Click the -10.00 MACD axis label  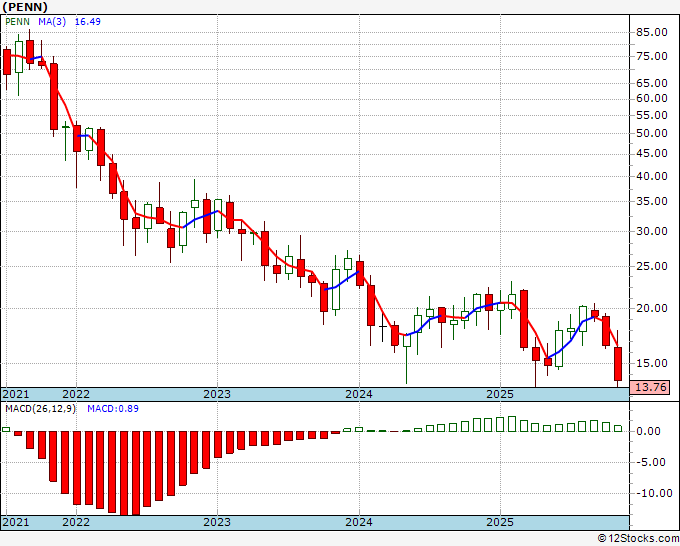652,493
